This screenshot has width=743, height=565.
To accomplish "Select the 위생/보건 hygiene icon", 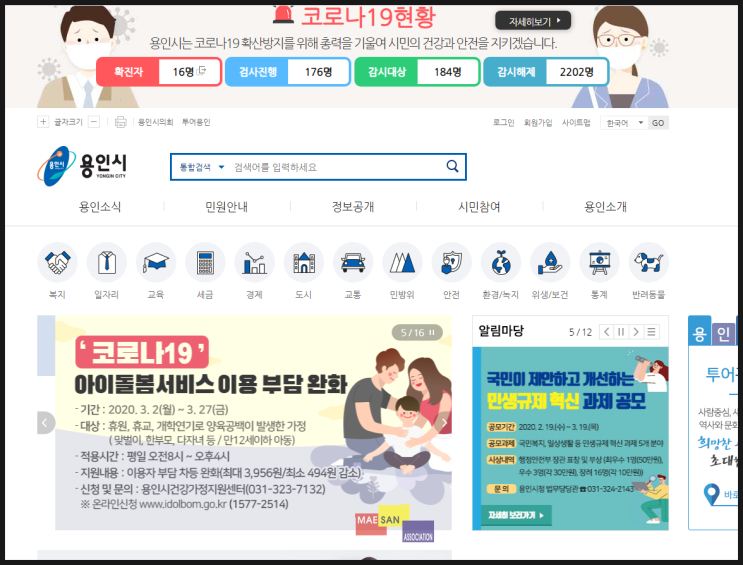I will [550, 262].
